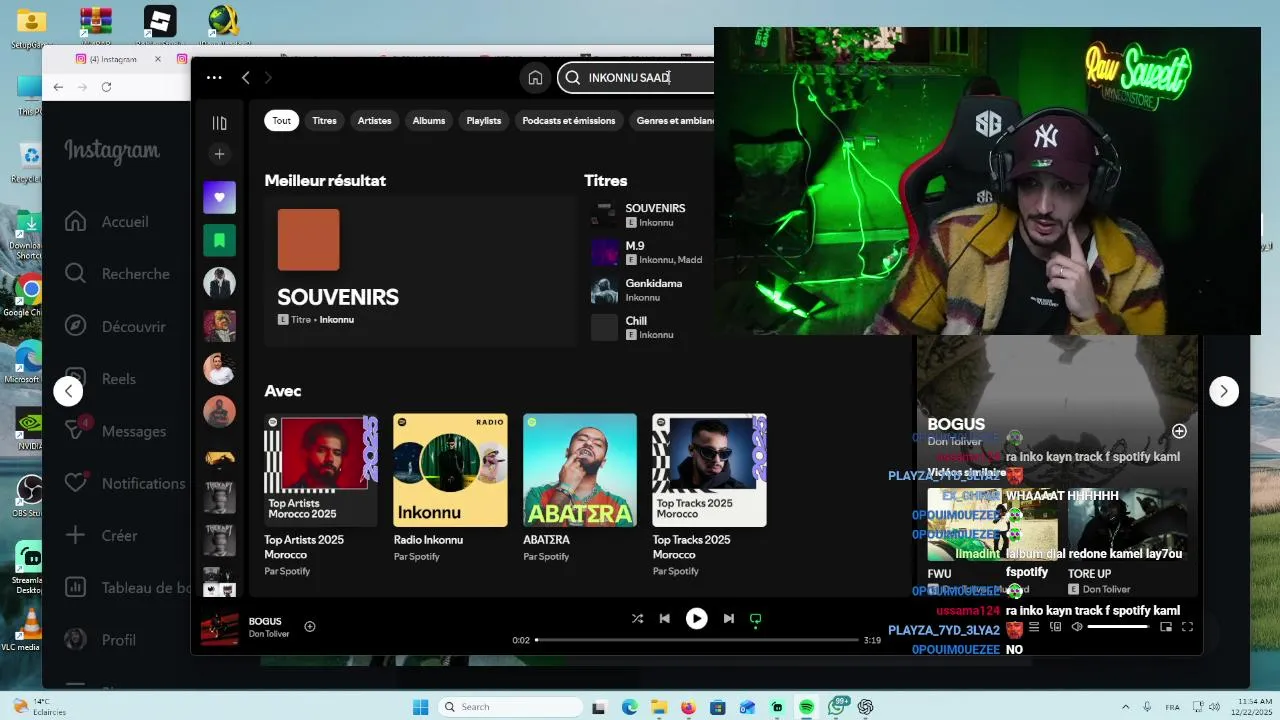The width and height of the screenshot is (1280, 720).
Task: Close the Instagram browser tab
Action: coord(158,59)
